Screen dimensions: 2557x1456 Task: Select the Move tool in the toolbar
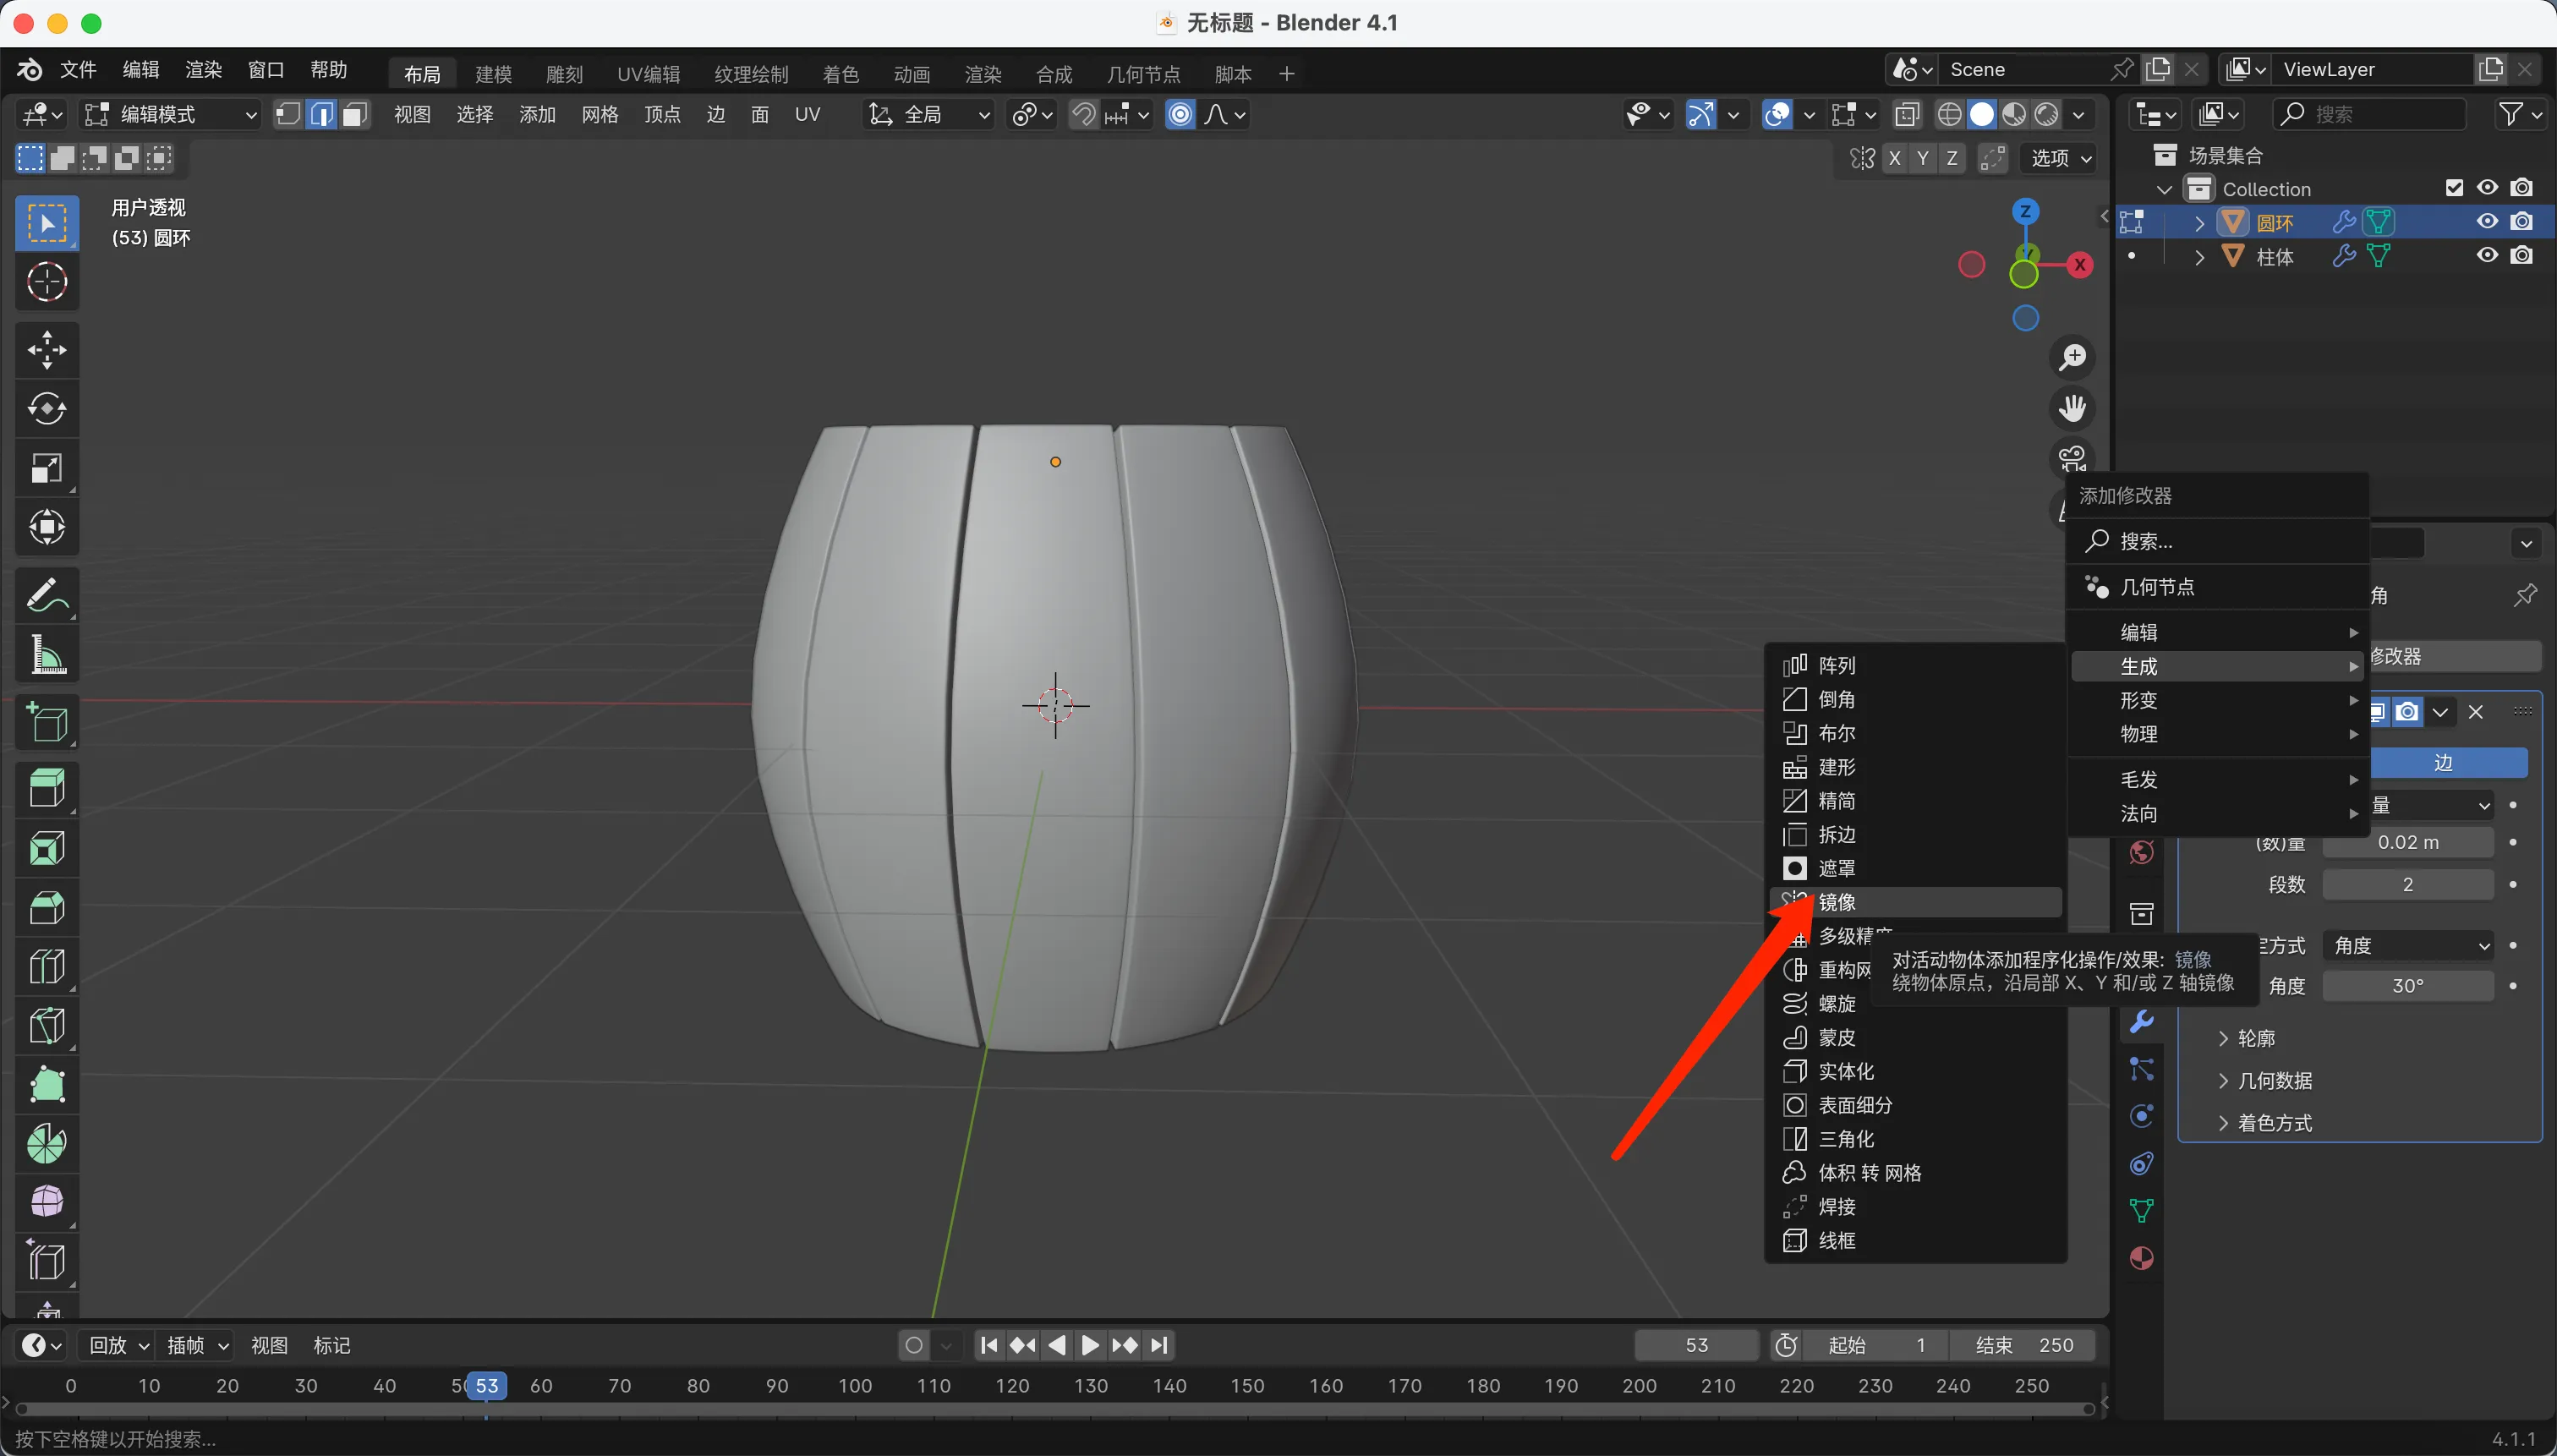pos(46,350)
